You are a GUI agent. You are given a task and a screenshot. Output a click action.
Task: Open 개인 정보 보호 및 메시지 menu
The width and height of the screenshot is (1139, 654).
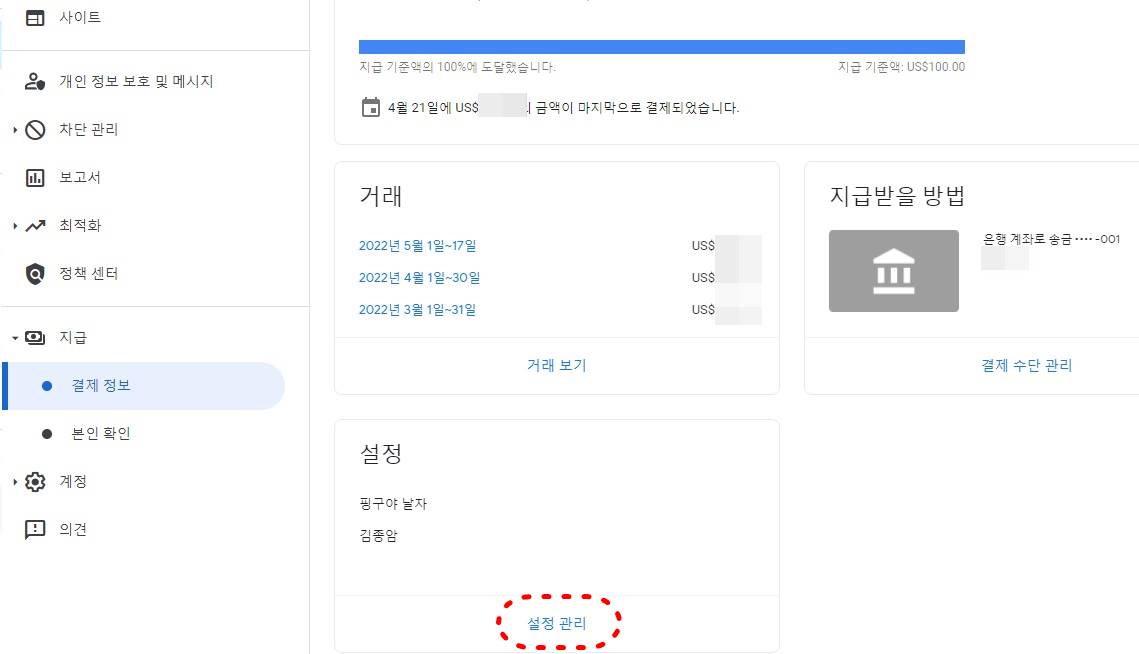[x=137, y=81]
